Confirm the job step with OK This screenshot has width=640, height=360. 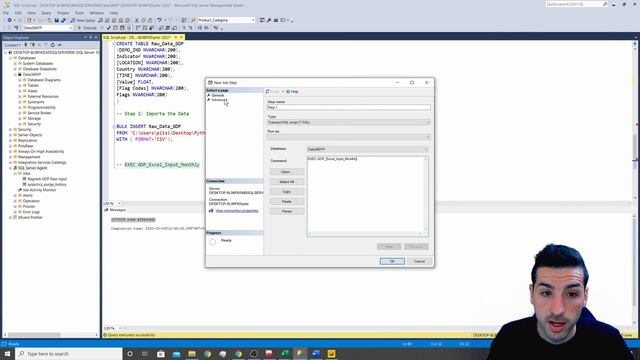point(392,261)
